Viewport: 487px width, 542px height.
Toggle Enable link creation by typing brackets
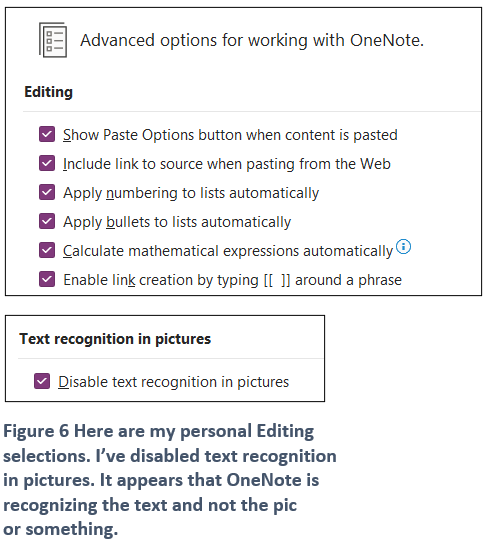tap(47, 279)
